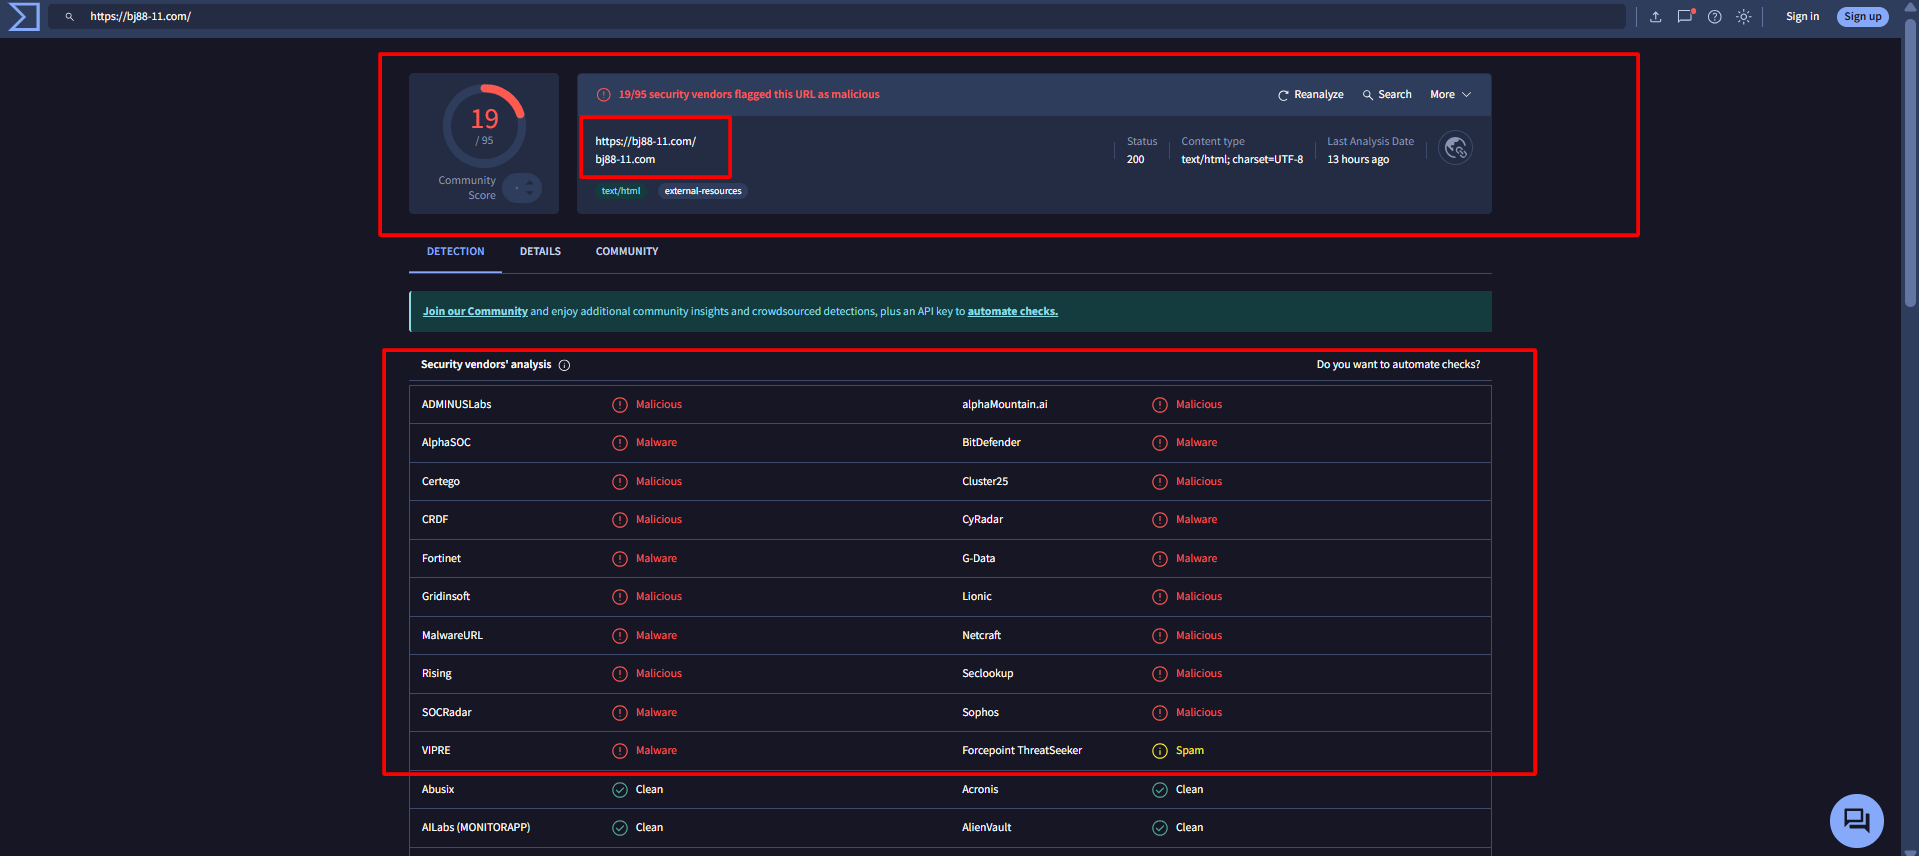The height and width of the screenshot is (856, 1919).
Task: Click the Sign up button
Action: [1862, 17]
